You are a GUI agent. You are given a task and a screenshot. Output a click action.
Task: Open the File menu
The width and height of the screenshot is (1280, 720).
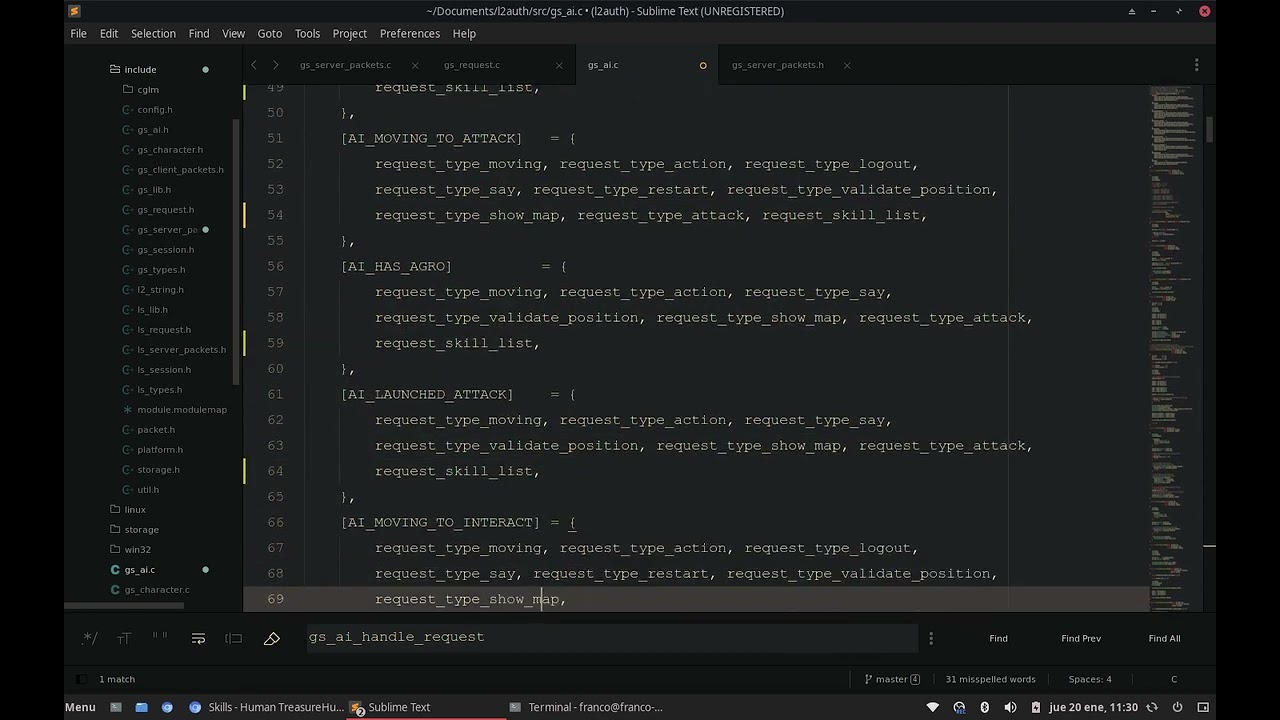click(x=78, y=33)
